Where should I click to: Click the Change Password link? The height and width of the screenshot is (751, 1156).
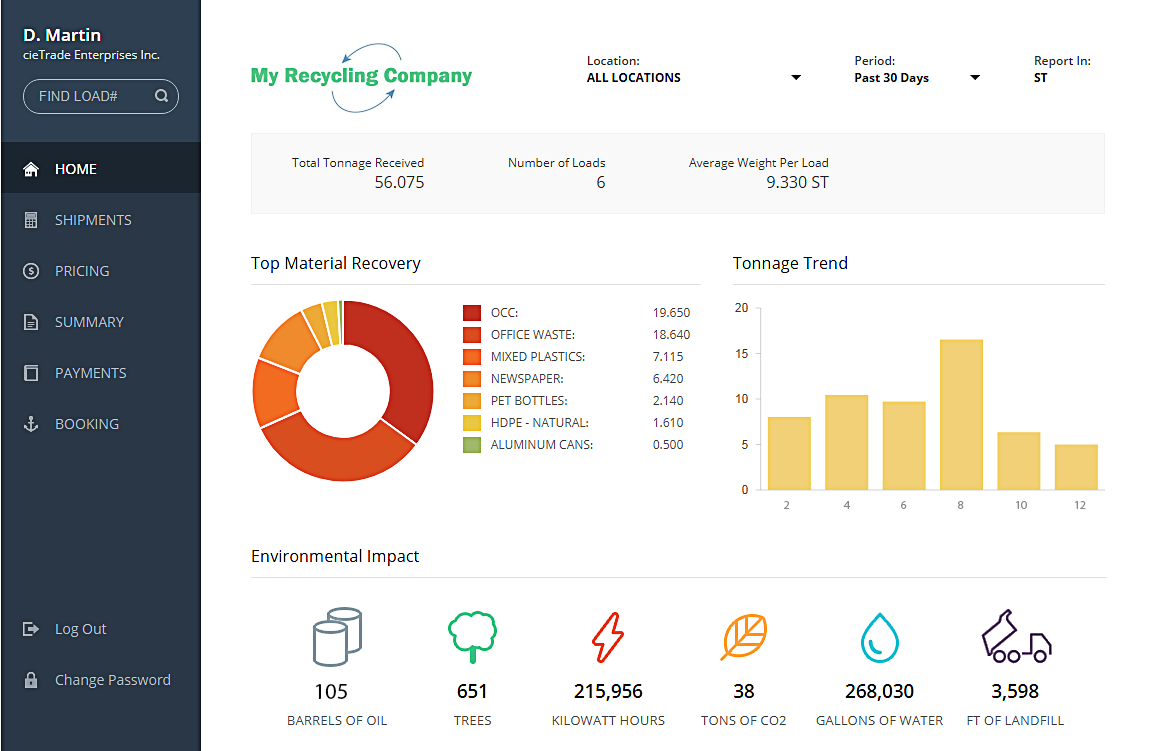[112, 680]
